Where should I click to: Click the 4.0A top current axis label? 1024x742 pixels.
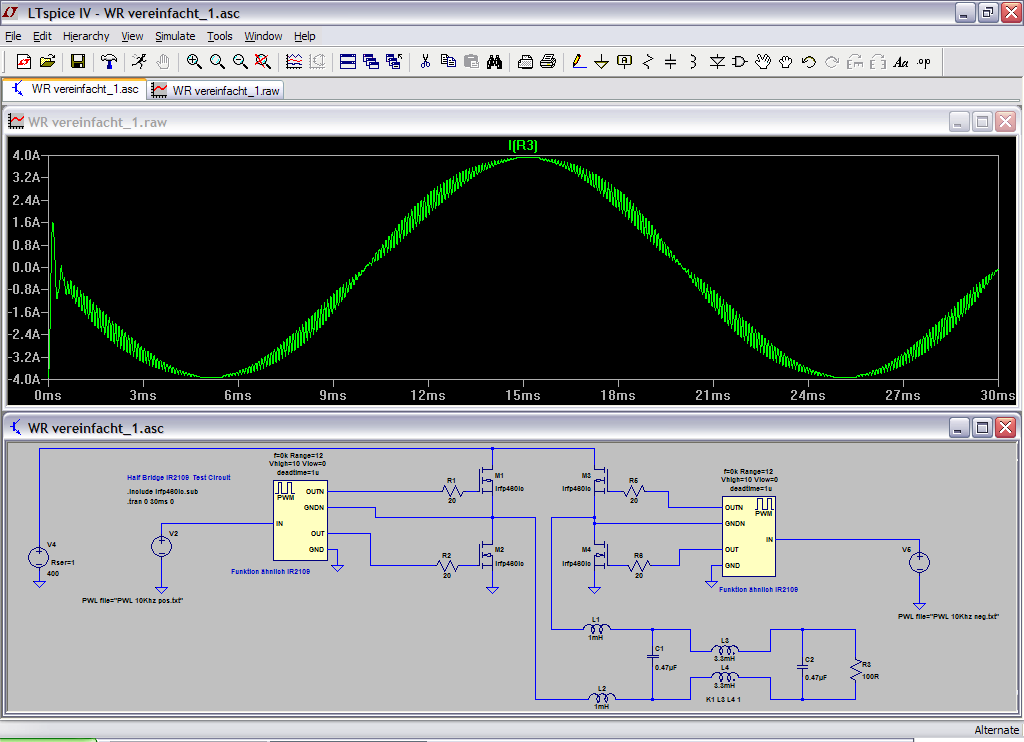[x=27, y=155]
